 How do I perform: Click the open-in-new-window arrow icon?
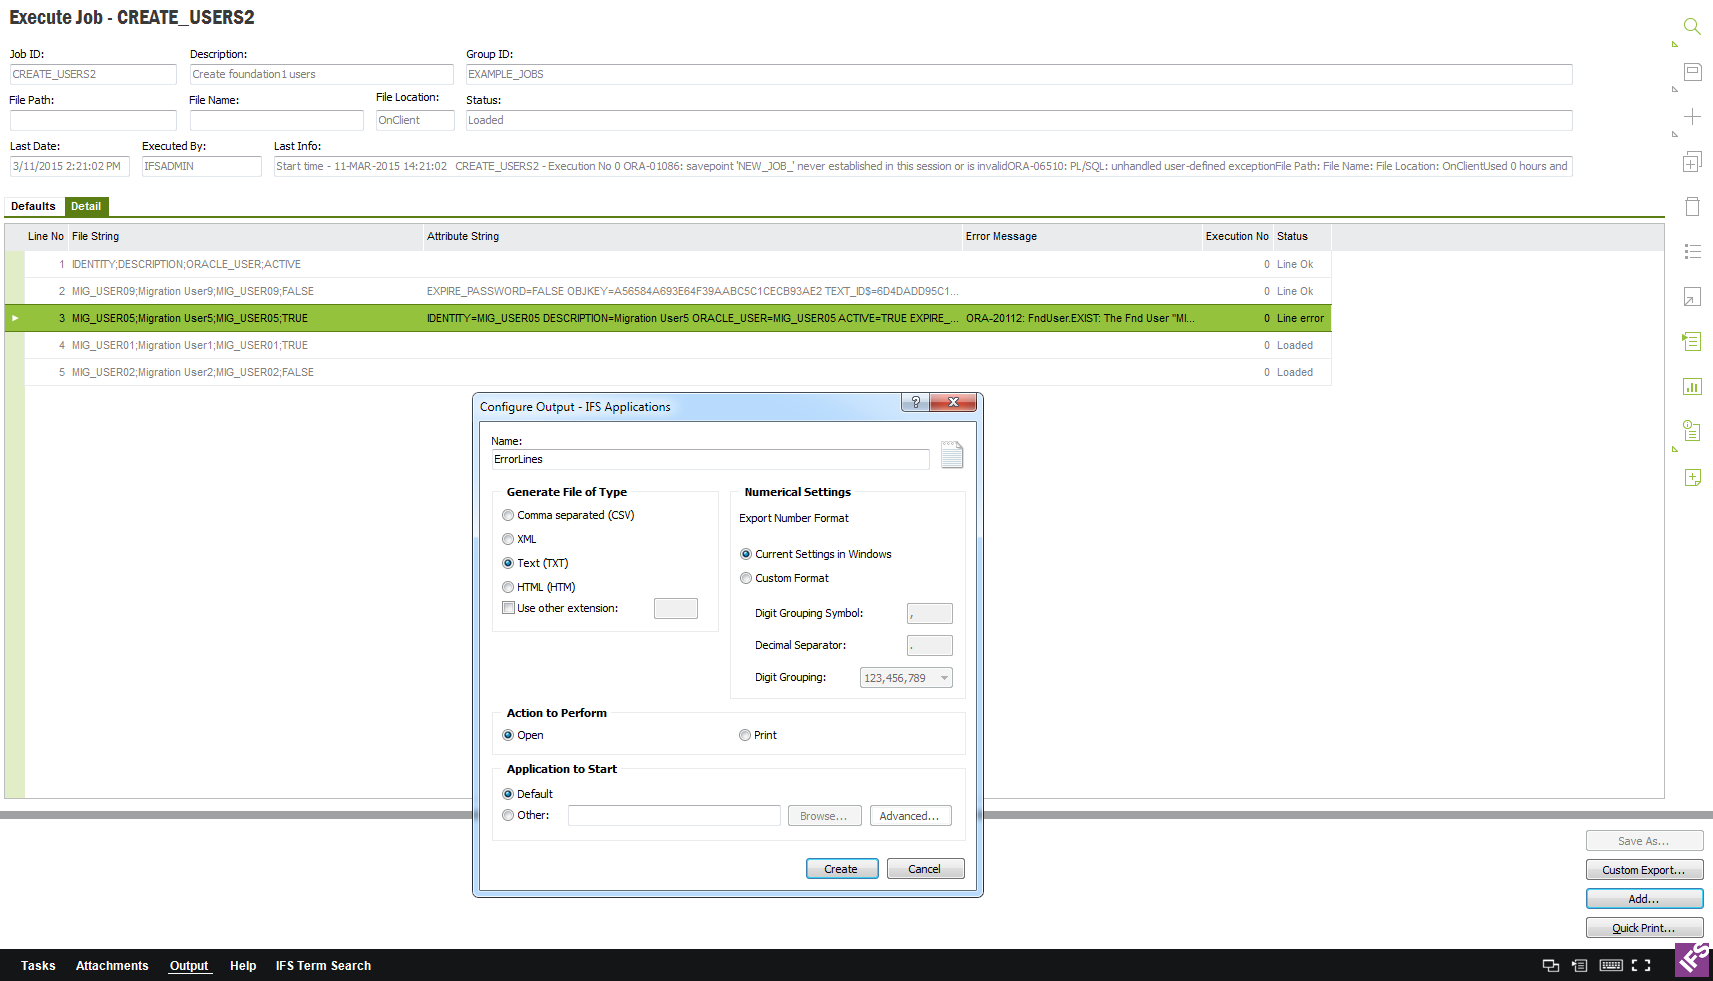click(x=1692, y=297)
